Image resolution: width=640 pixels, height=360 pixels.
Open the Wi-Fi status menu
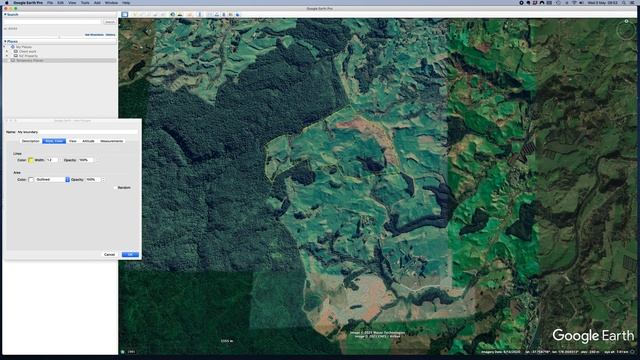[x=573, y=2]
